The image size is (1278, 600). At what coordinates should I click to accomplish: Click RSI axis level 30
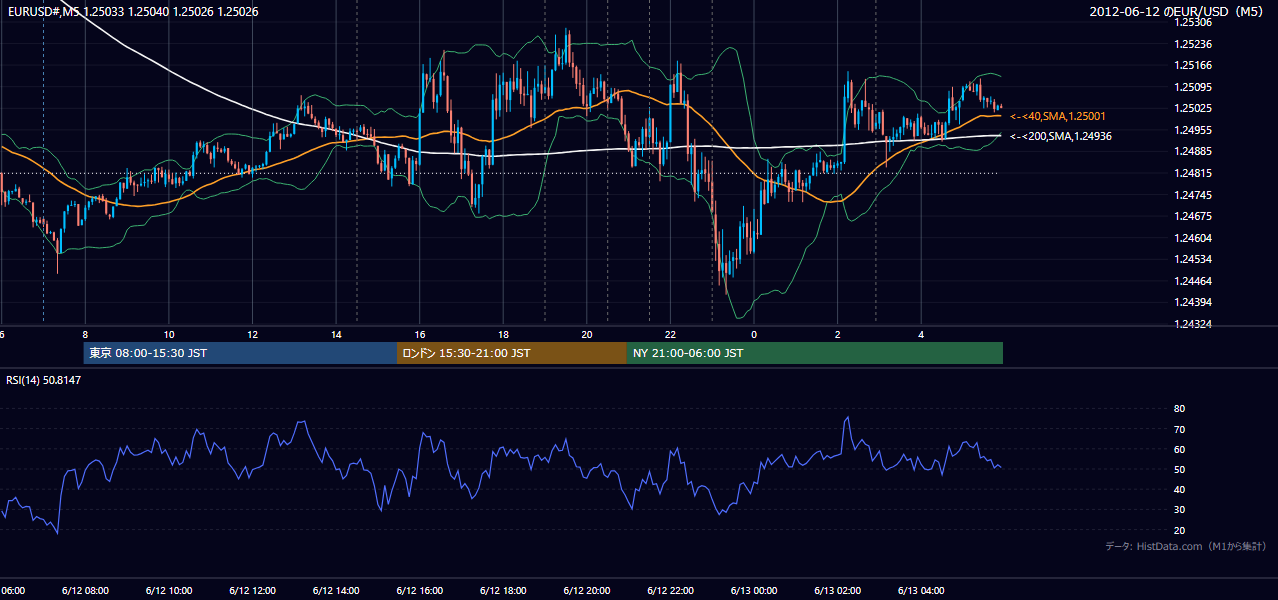tap(1180, 510)
